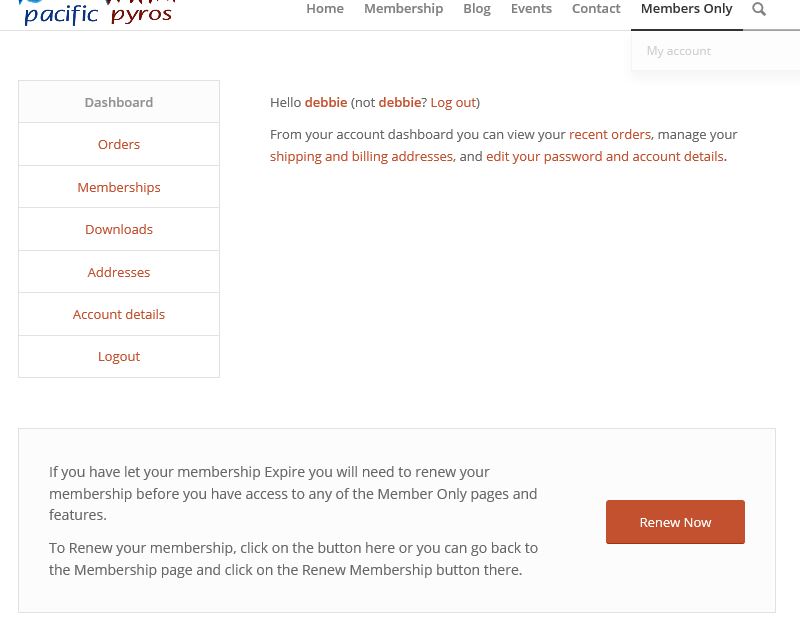Open the Home menu item
Image resolution: width=800 pixels, height=622 pixels.
click(325, 9)
